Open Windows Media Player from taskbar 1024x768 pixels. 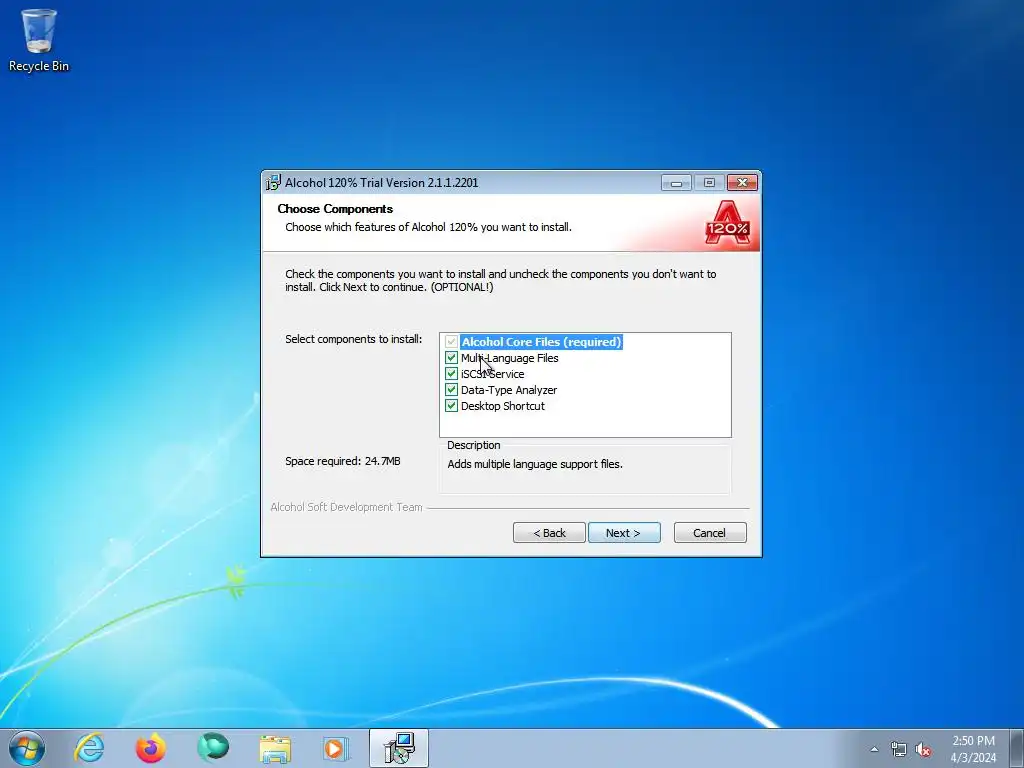click(x=336, y=748)
